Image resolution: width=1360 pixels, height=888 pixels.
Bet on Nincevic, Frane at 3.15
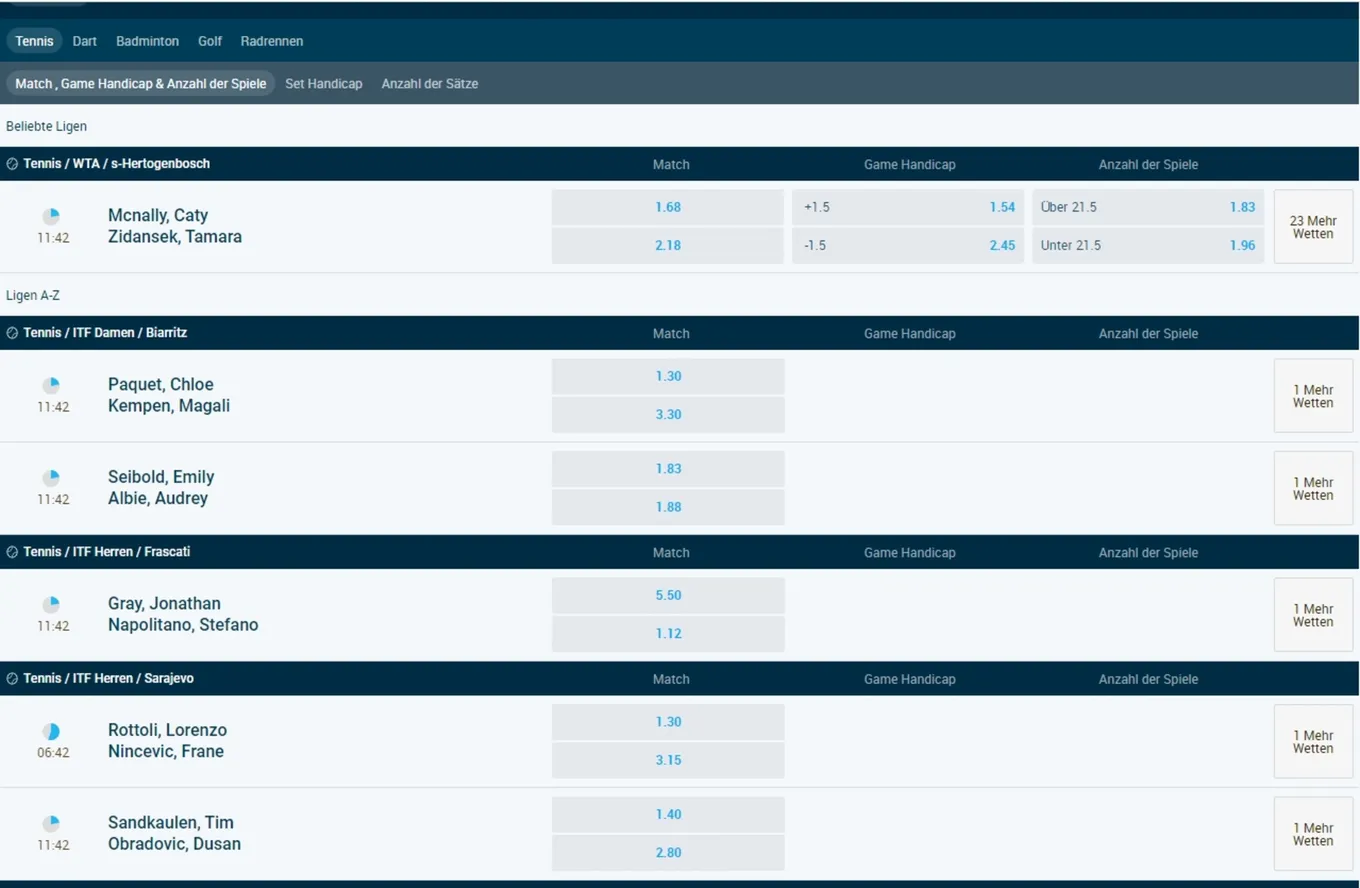[668, 760]
